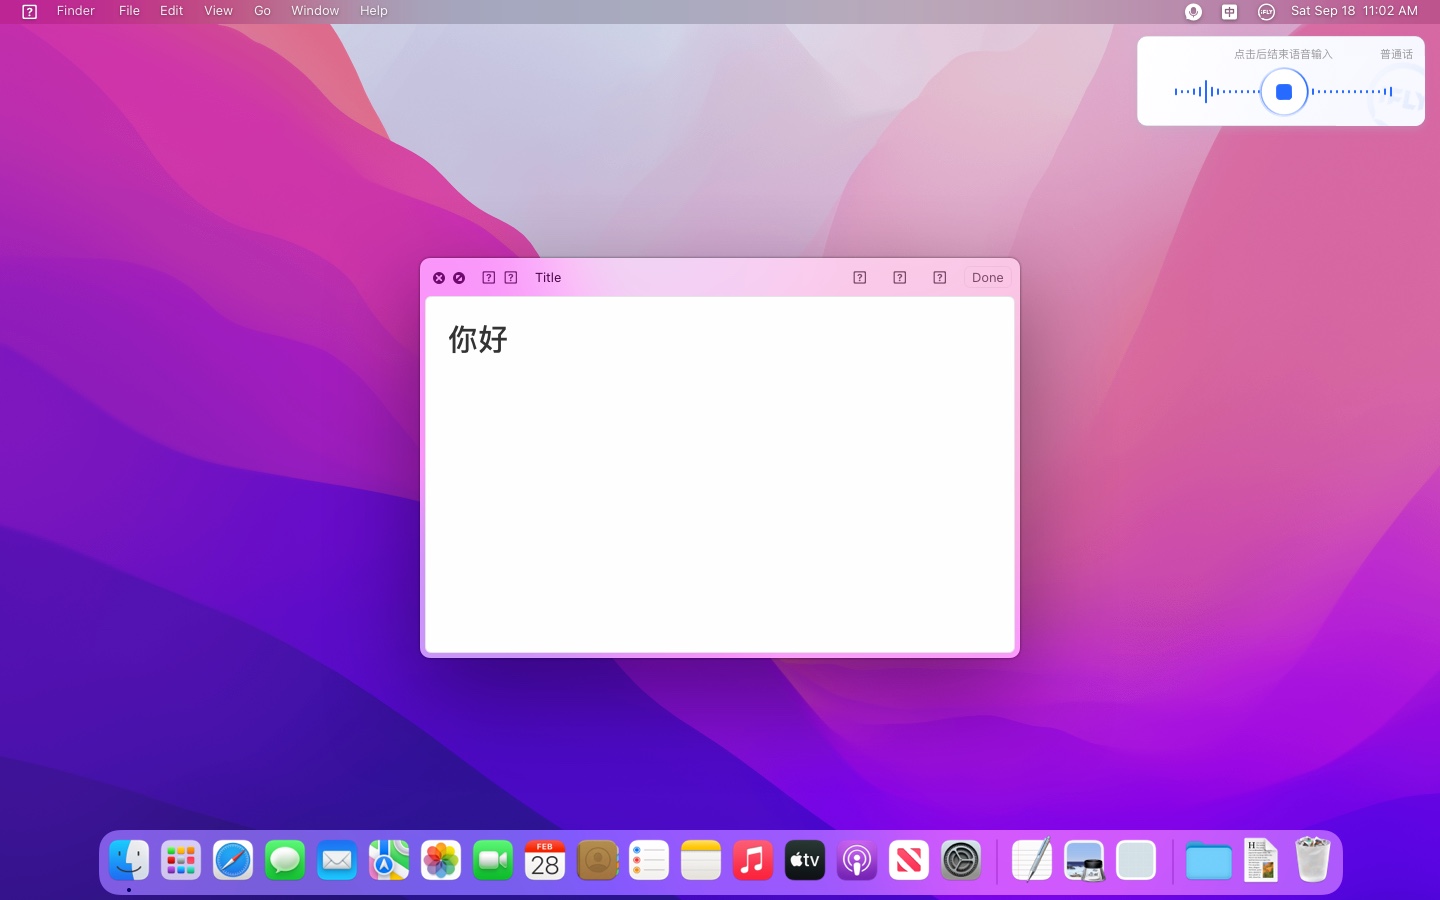Image resolution: width=1440 pixels, height=900 pixels.
Task: Open the Music app from the Dock
Action: (x=753, y=860)
